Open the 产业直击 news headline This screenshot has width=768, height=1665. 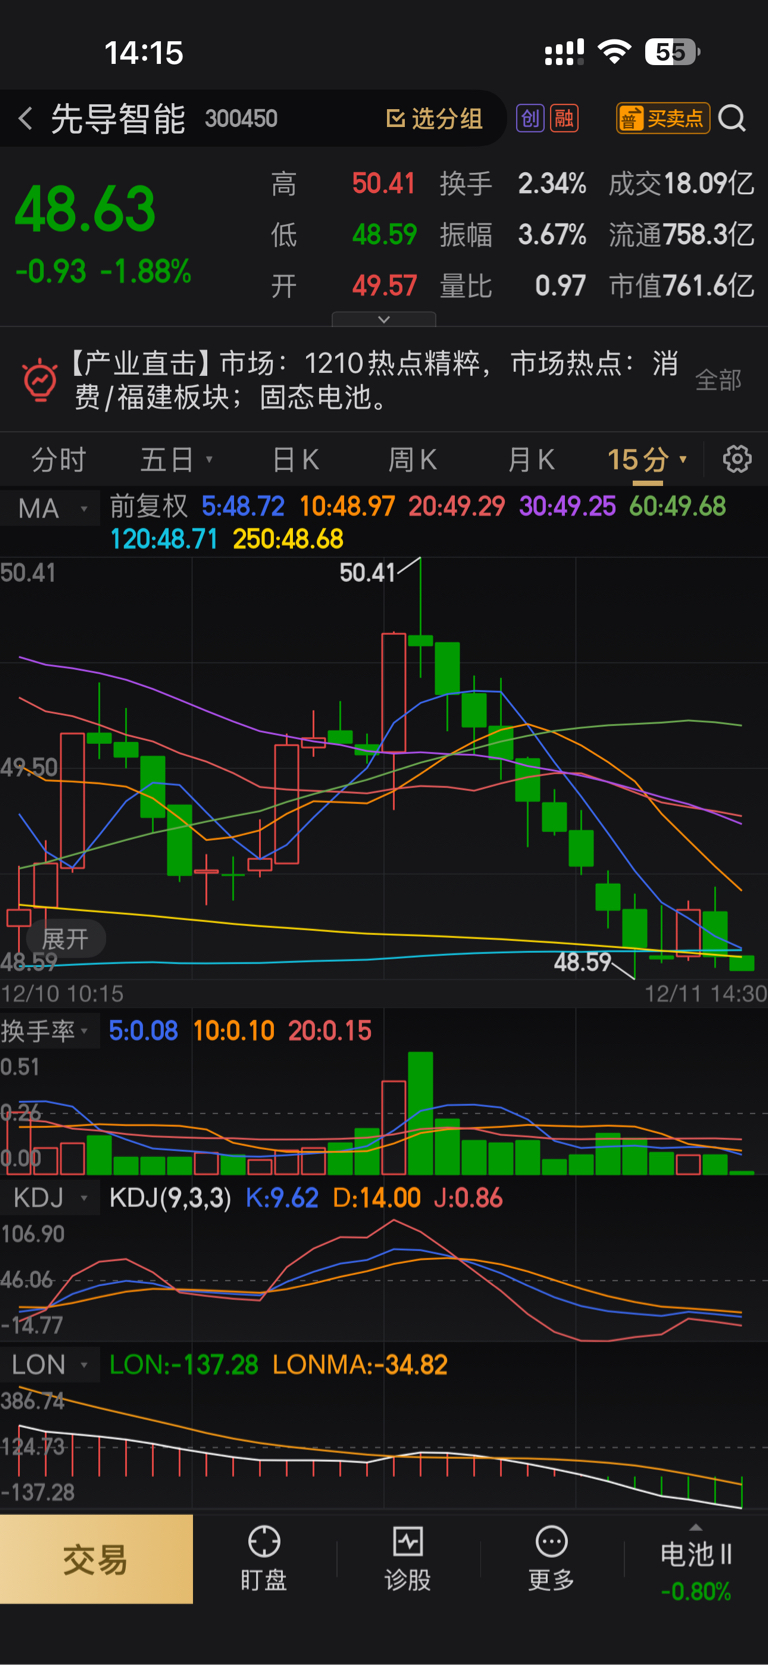(x=376, y=380)
